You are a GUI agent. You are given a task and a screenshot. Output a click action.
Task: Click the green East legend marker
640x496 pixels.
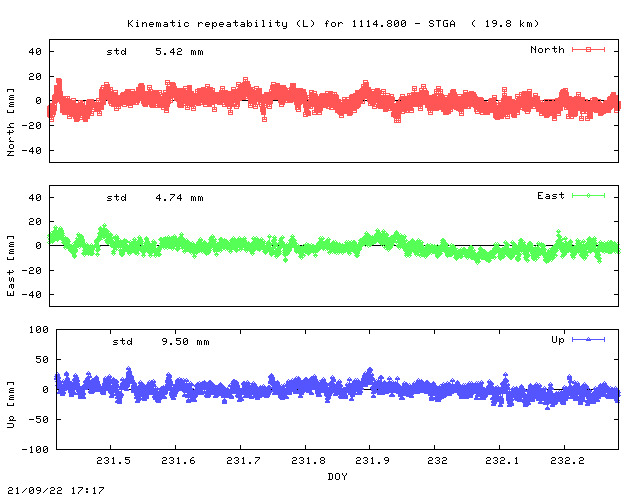tap(588, 196)
